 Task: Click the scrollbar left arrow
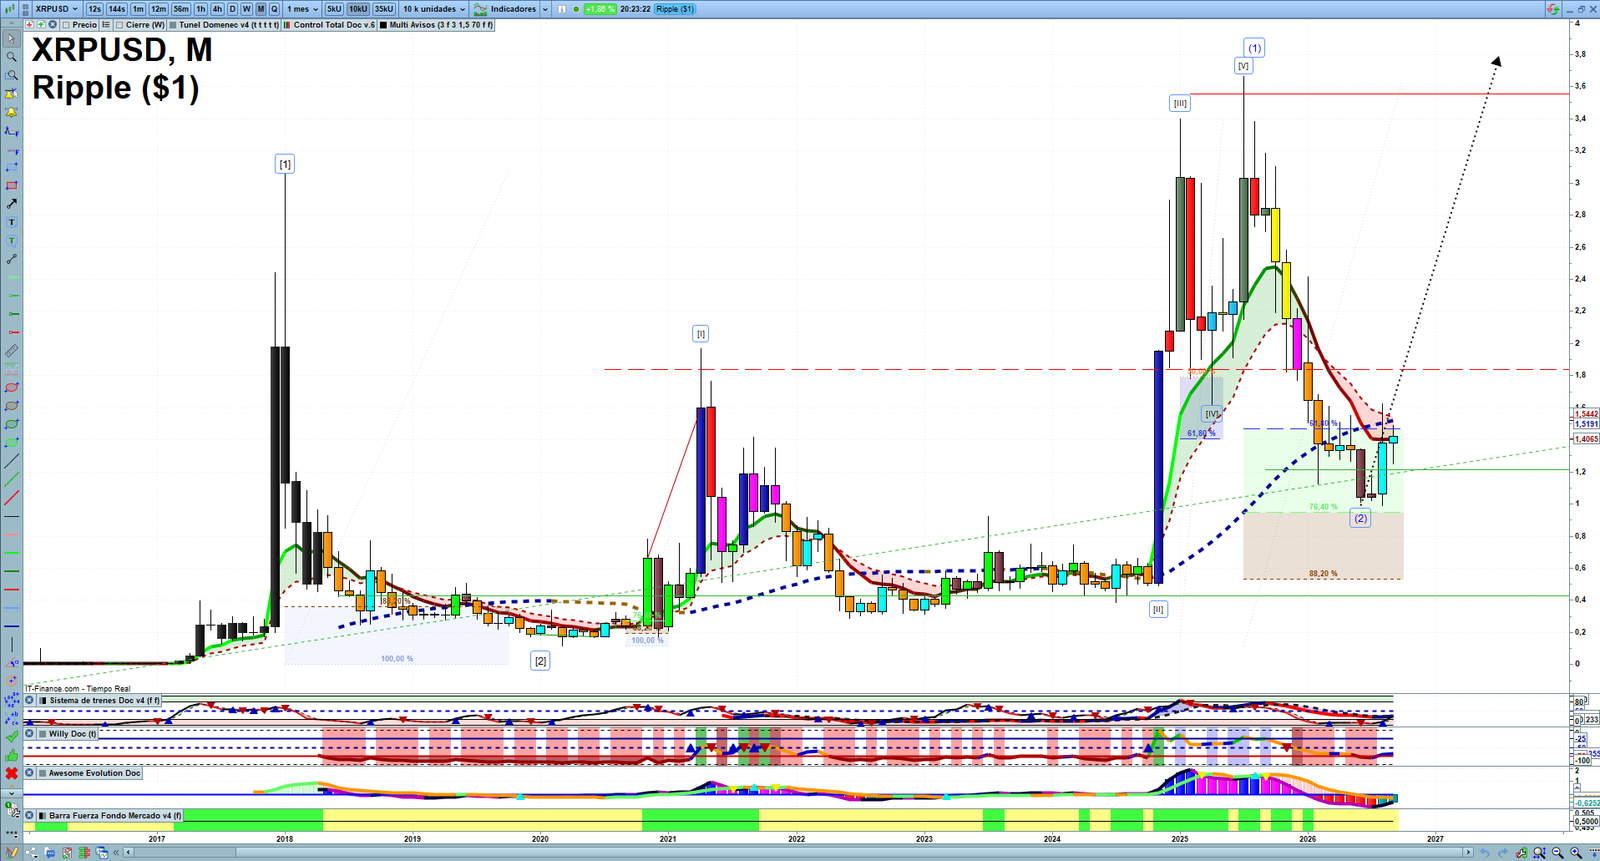[128, 852]
